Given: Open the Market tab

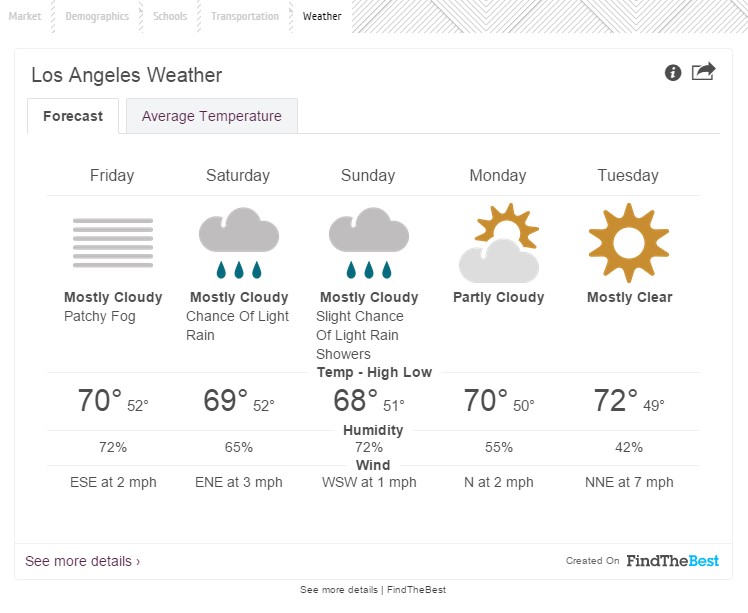Looking at the screenshot, I should (x=25, y=16).
